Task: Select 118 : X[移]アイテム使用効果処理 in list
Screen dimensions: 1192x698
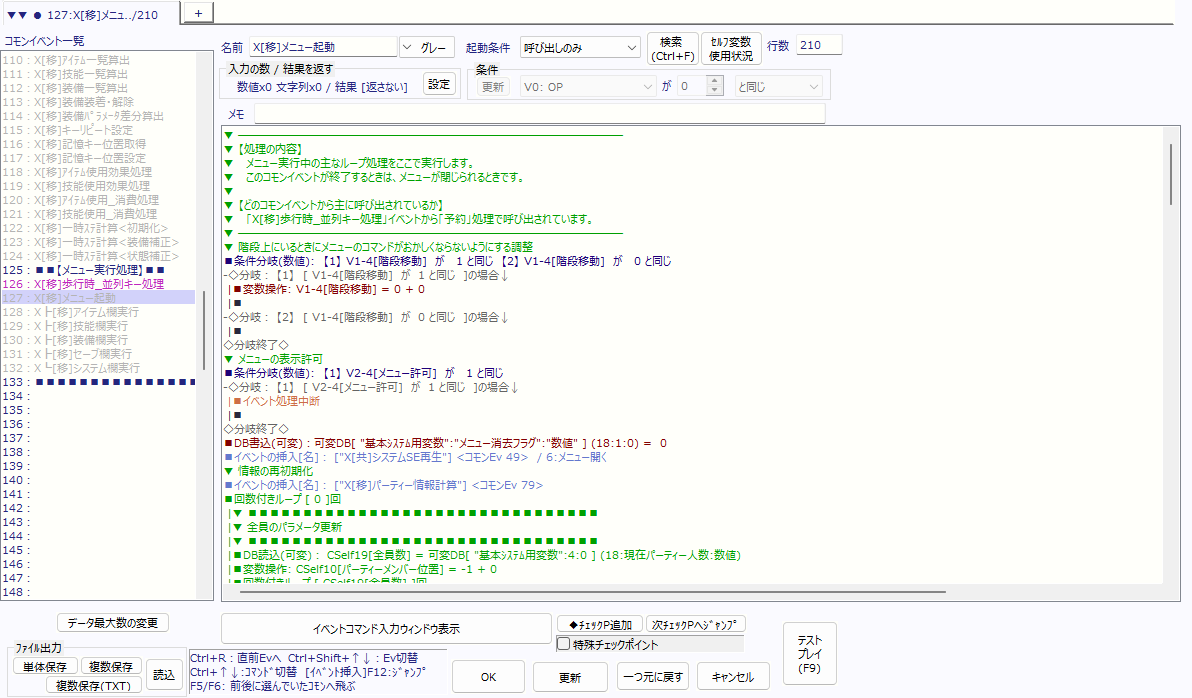Action: 98,172
